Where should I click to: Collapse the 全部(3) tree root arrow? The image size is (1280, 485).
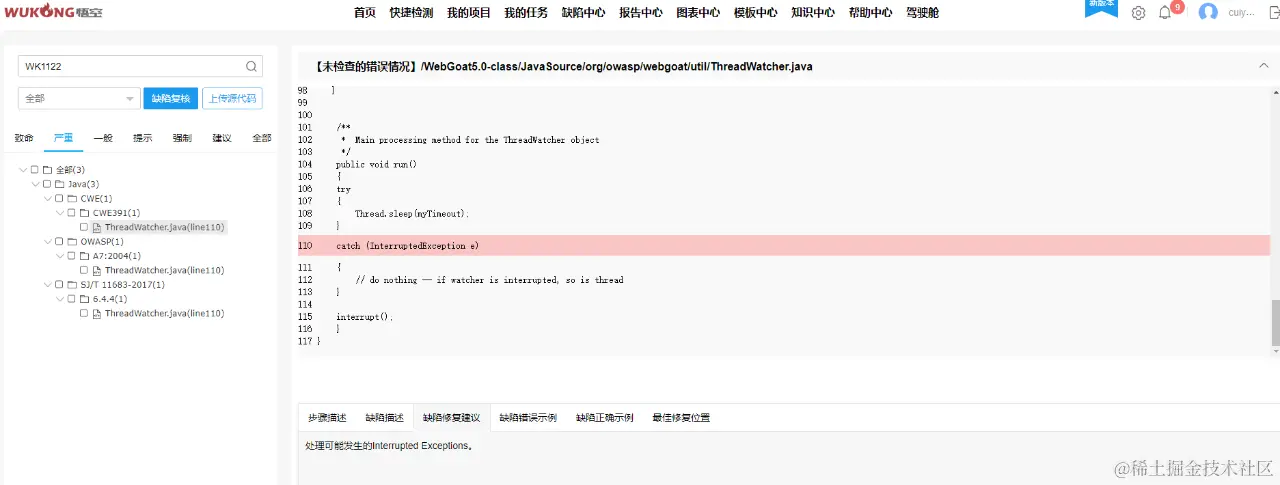tap(23, 170)
